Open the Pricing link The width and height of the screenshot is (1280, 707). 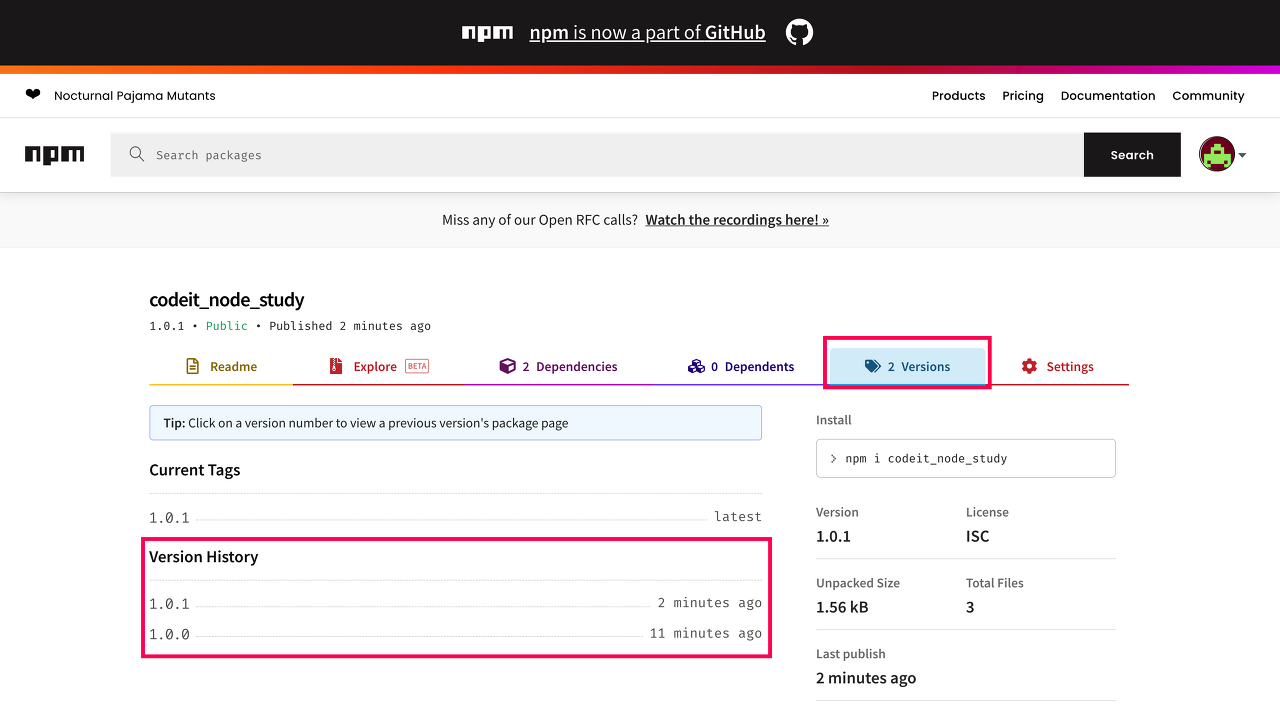coord(1023,96)
